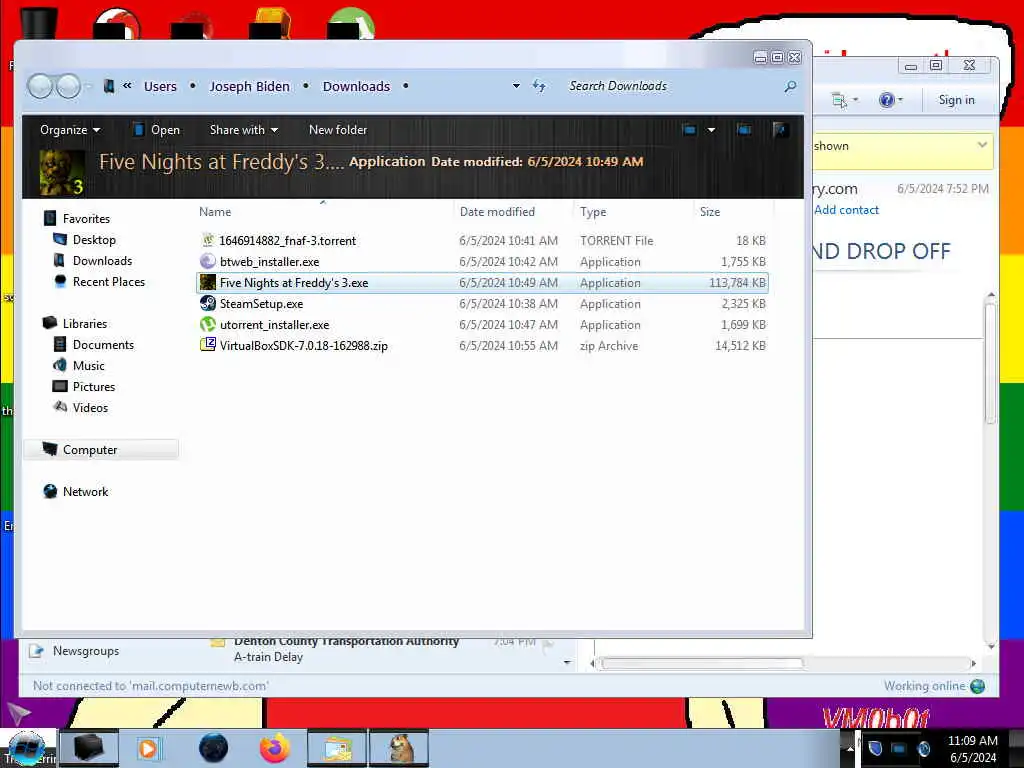The image size is (1024, 768).
Task: Click the Favorites header in navigation pane
Action: [x=86, y=219]
